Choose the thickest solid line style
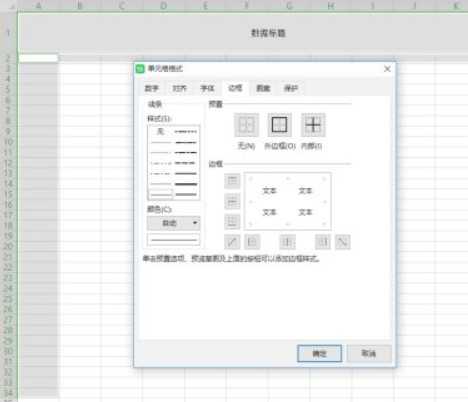 (186, 184)
